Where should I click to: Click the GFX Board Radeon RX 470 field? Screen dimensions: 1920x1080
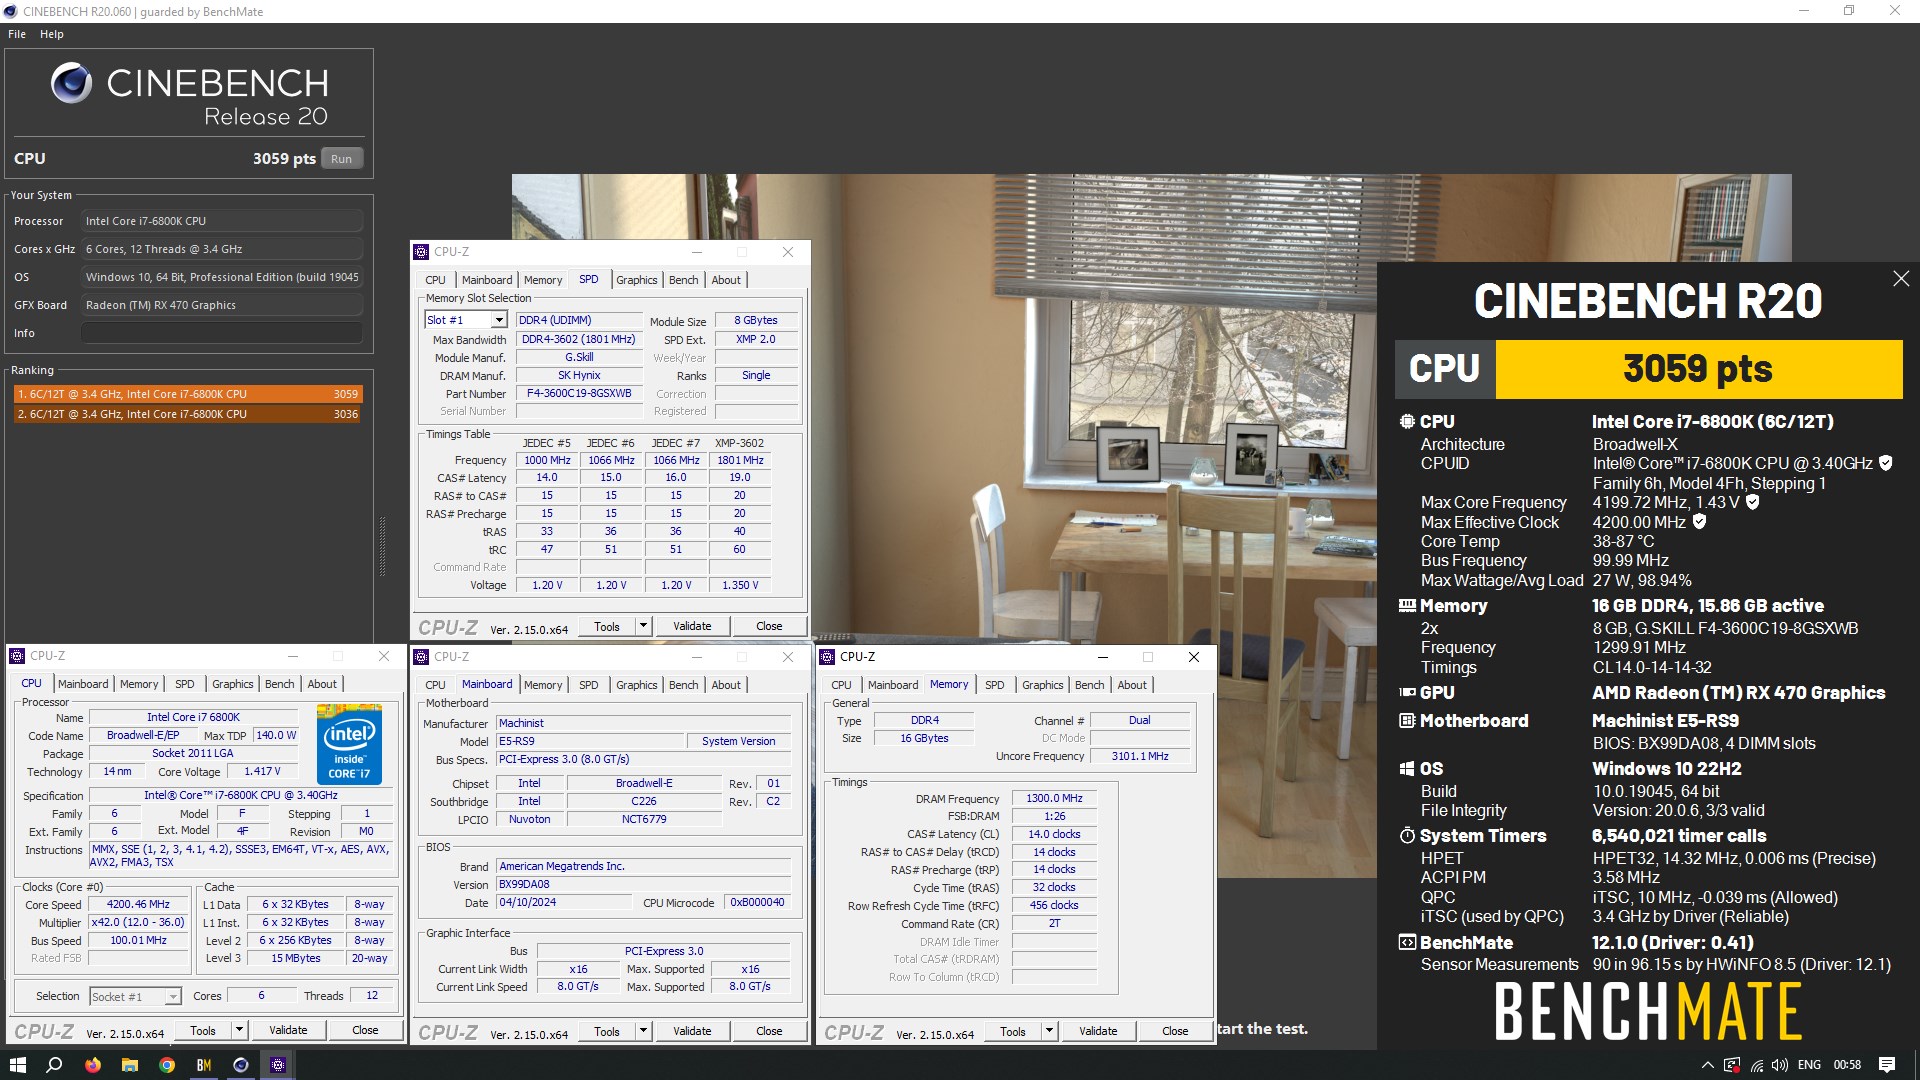222,305
